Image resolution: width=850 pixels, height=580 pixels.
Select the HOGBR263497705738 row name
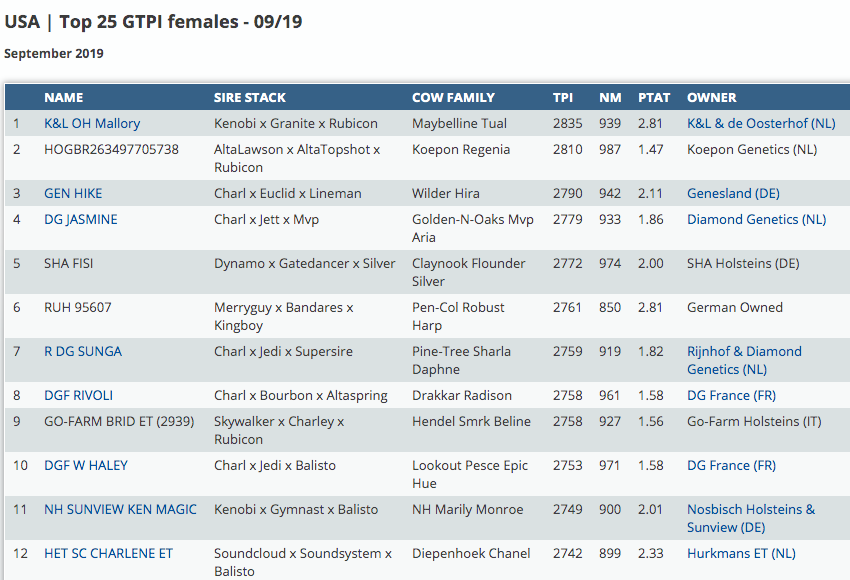(x=112, y=150)
